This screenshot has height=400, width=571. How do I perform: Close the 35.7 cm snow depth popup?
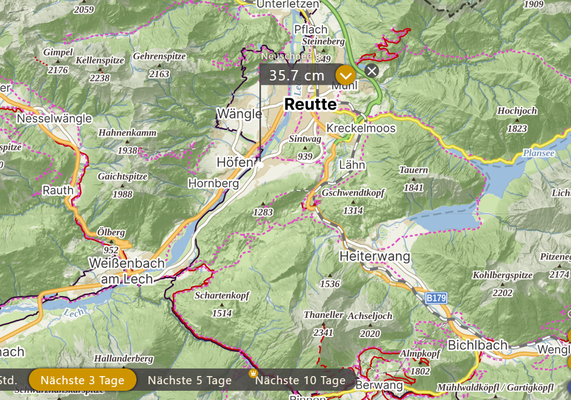(x=371, y=71)
